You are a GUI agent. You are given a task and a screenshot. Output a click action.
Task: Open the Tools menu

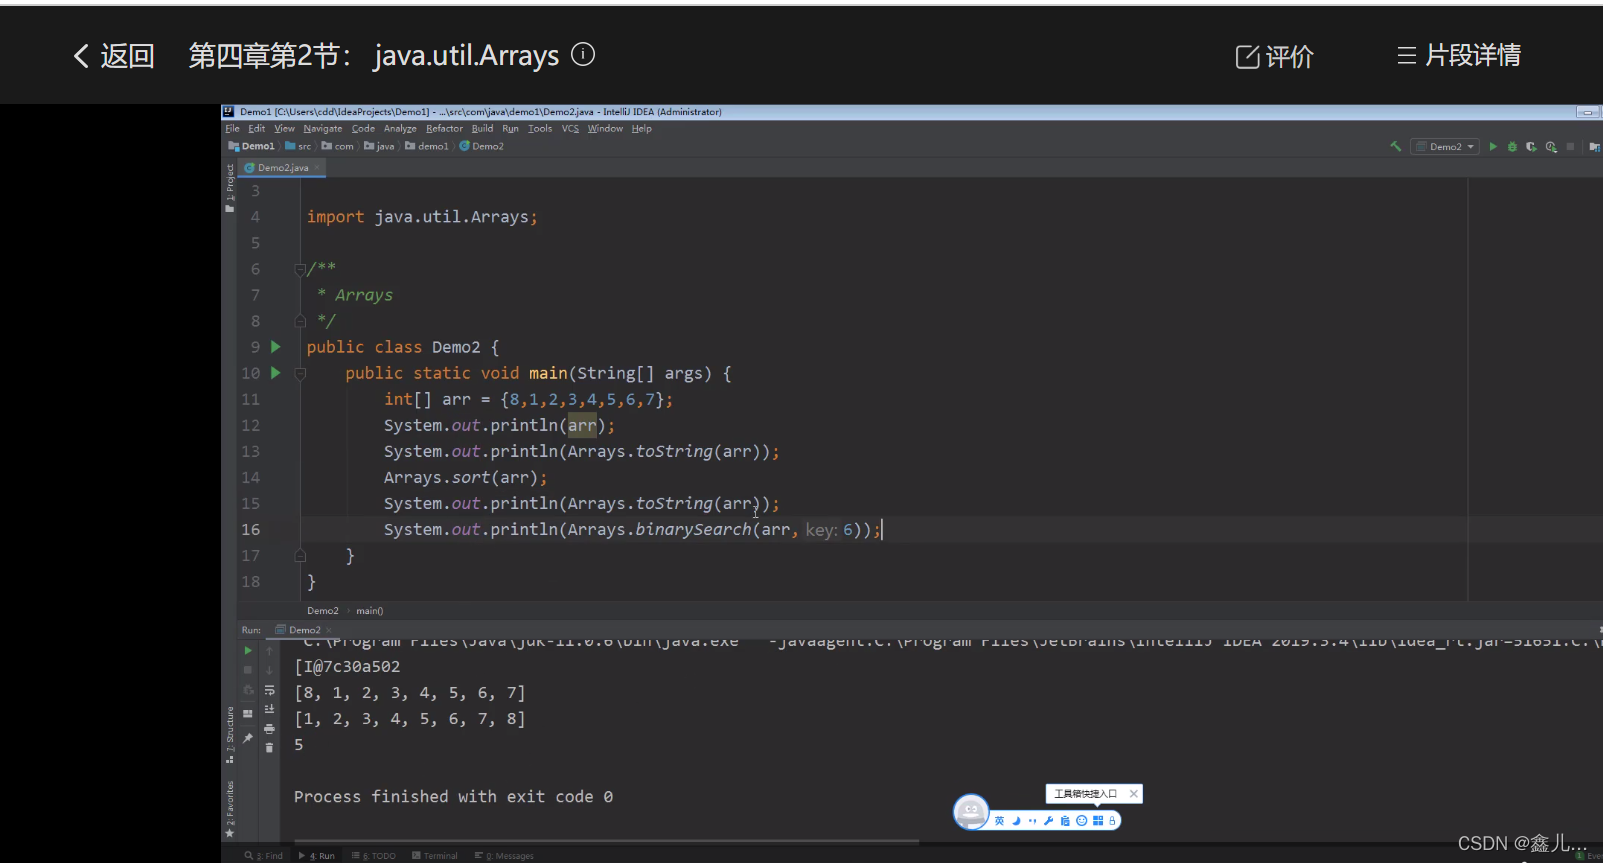pyautogui.click(x=540, y=129)
